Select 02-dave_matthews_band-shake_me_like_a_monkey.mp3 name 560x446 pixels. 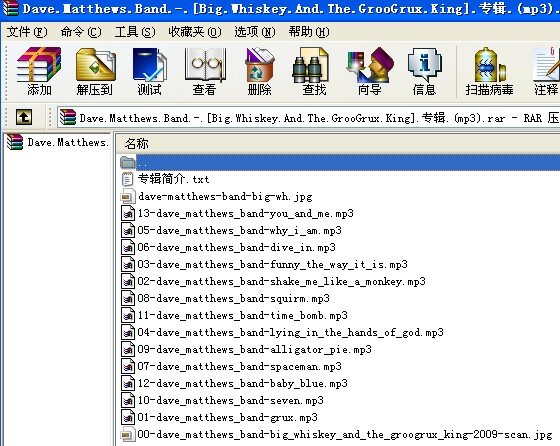tap(281, 281)
